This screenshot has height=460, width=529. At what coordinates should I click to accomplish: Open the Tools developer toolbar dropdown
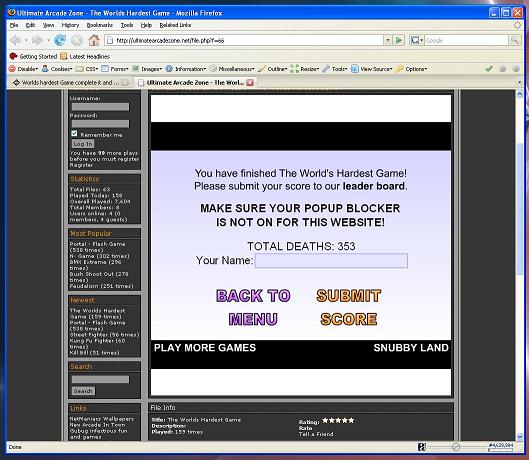click(x=335, y=69)
